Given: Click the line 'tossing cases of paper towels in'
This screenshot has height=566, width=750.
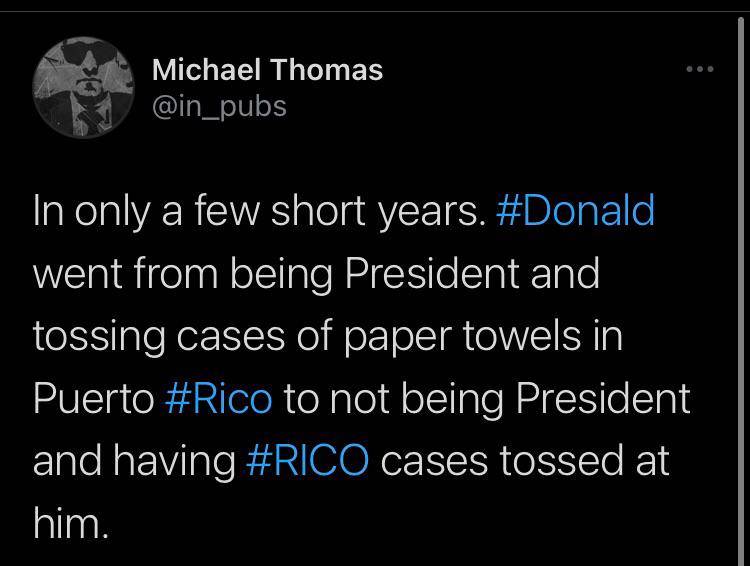Looking at the screenshot, I should (327, 336).
